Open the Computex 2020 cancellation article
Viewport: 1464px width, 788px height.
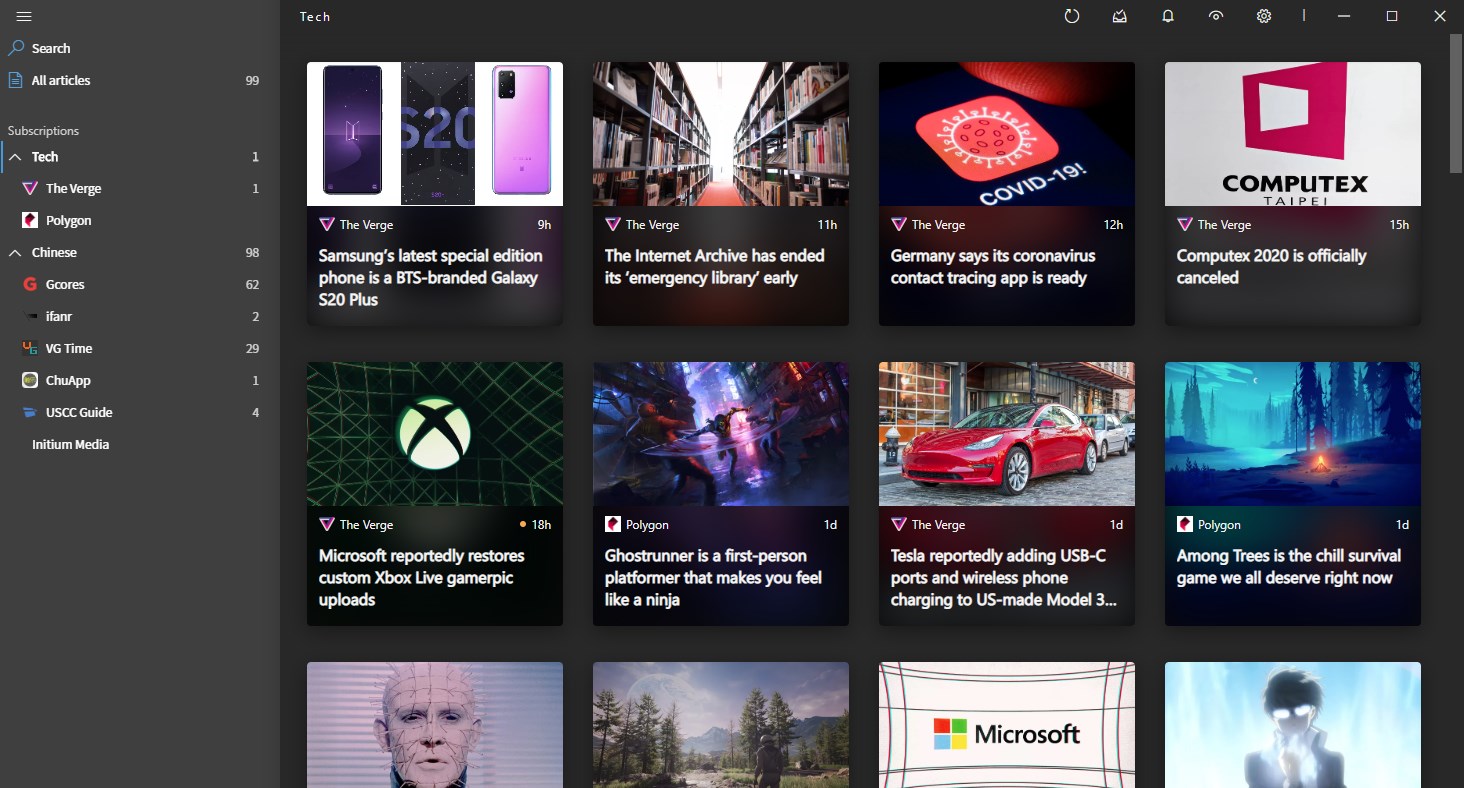pos(1292,266)
